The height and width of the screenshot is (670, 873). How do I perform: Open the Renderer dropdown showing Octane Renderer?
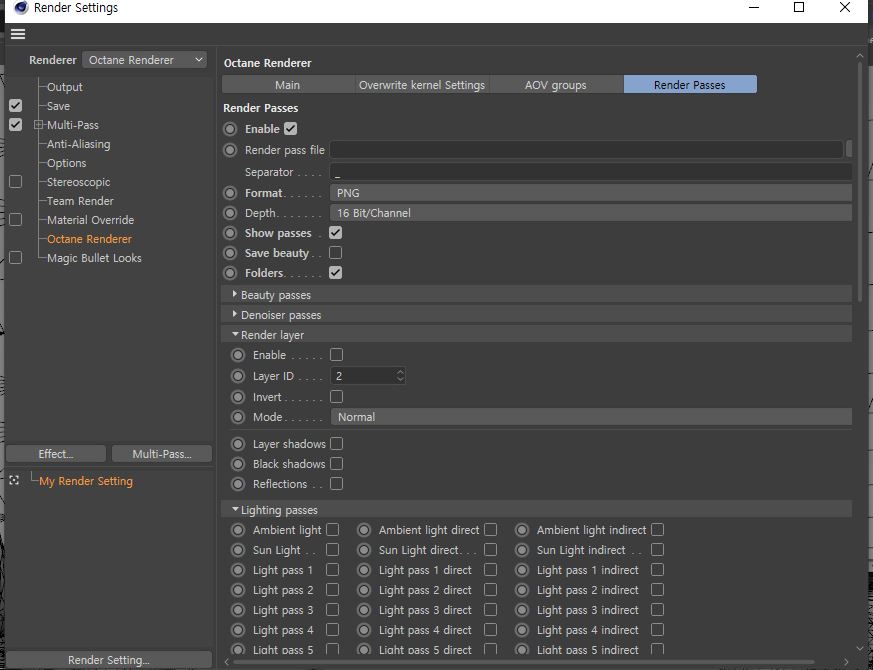click(144, 60)
